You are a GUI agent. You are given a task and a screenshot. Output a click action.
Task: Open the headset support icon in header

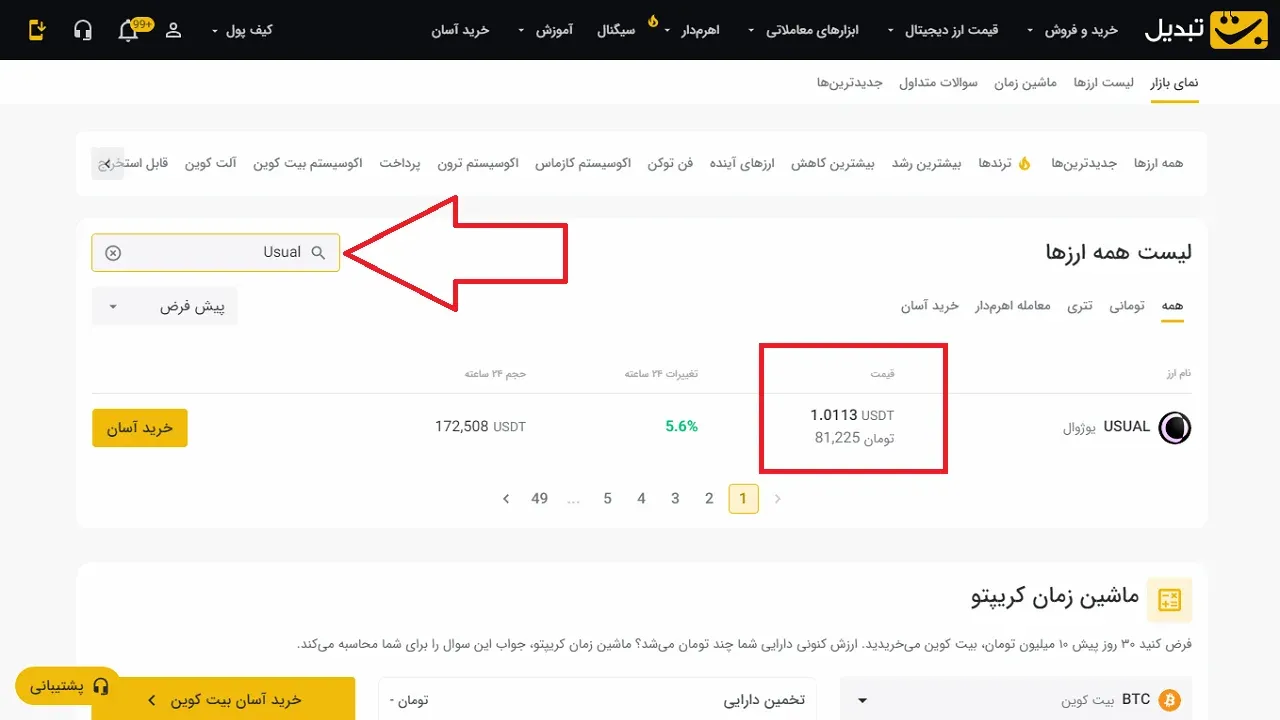(83, 30)
